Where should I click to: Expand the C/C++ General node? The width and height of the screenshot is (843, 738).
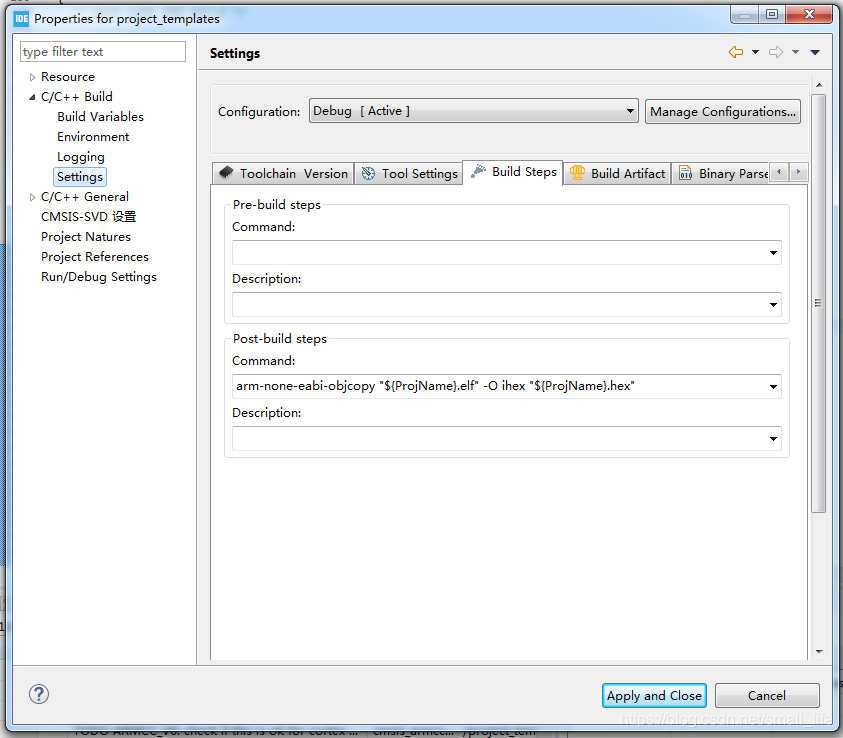pos(32,197)
